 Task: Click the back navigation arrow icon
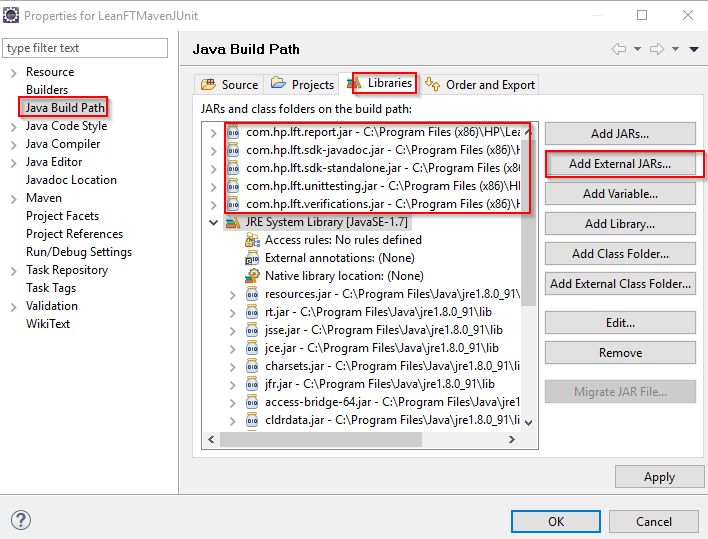(x=619, y=49)
